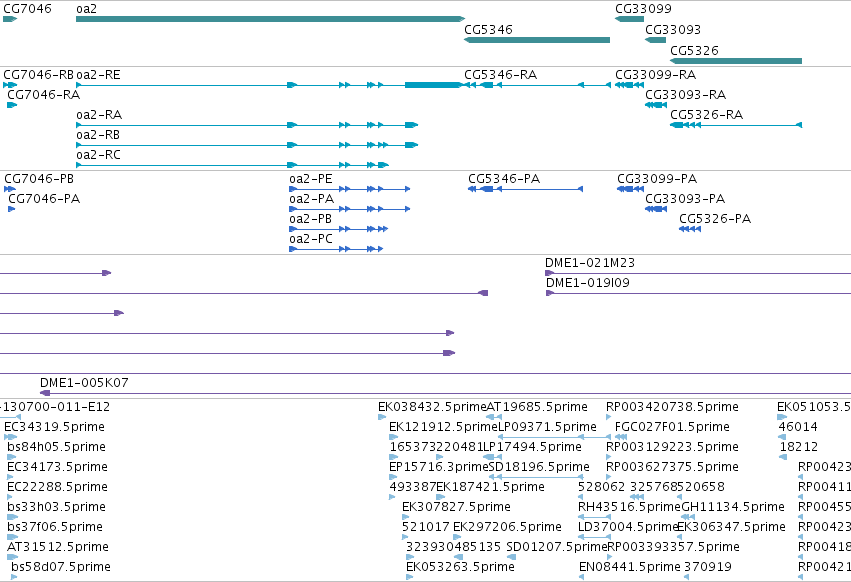Click EST EK306347.5prime

coord(732,527)
